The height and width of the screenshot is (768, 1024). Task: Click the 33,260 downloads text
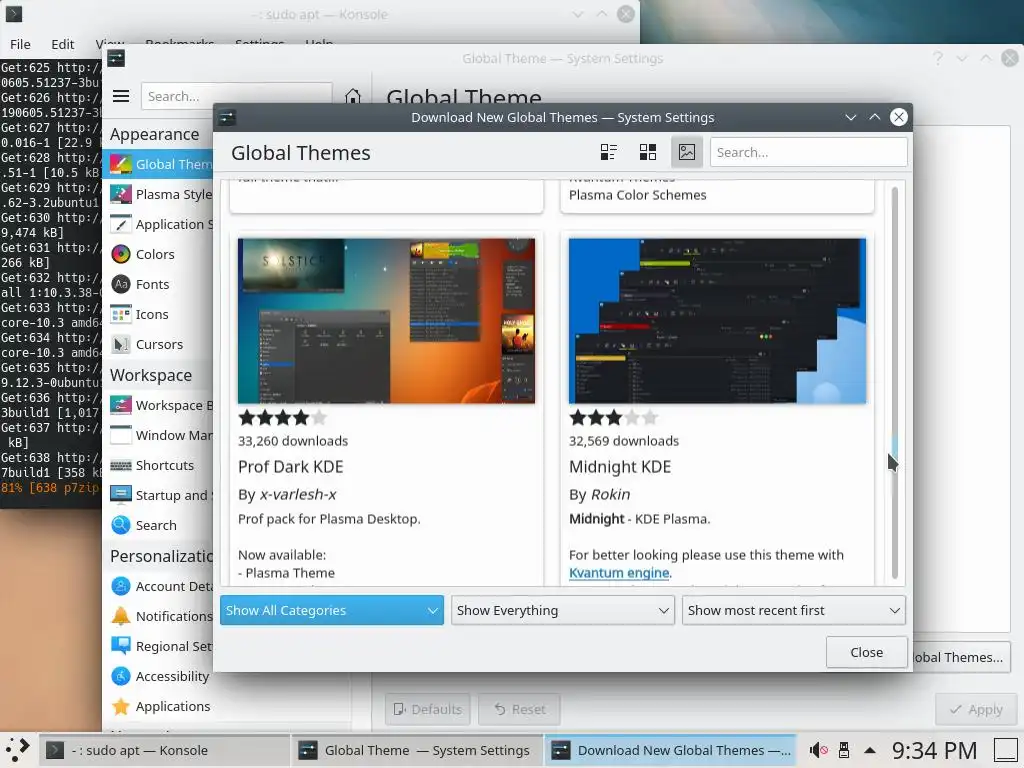pos(293,441)
